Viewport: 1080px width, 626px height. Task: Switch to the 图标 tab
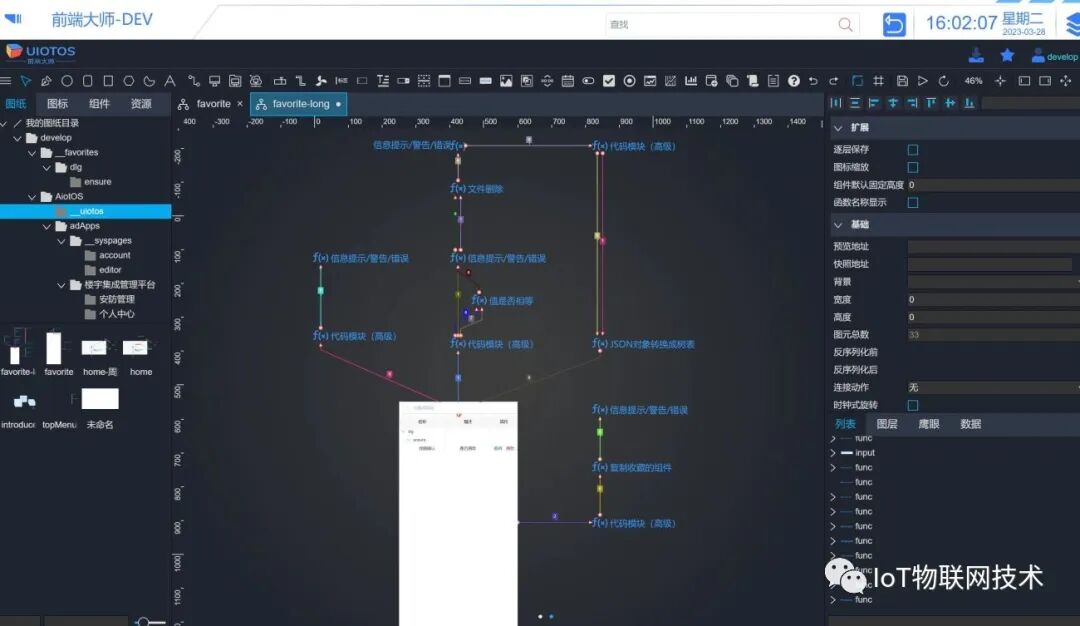point(57,104)
